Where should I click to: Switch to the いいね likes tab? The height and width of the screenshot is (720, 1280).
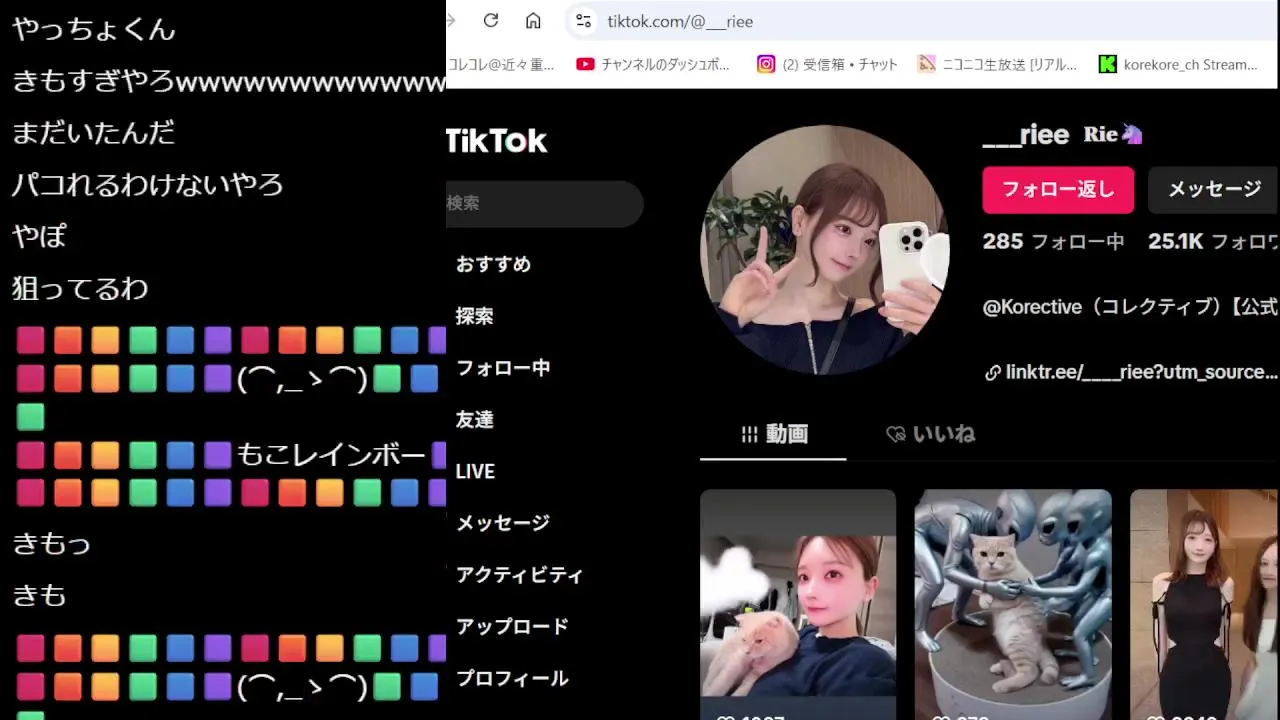click(930, 434)
